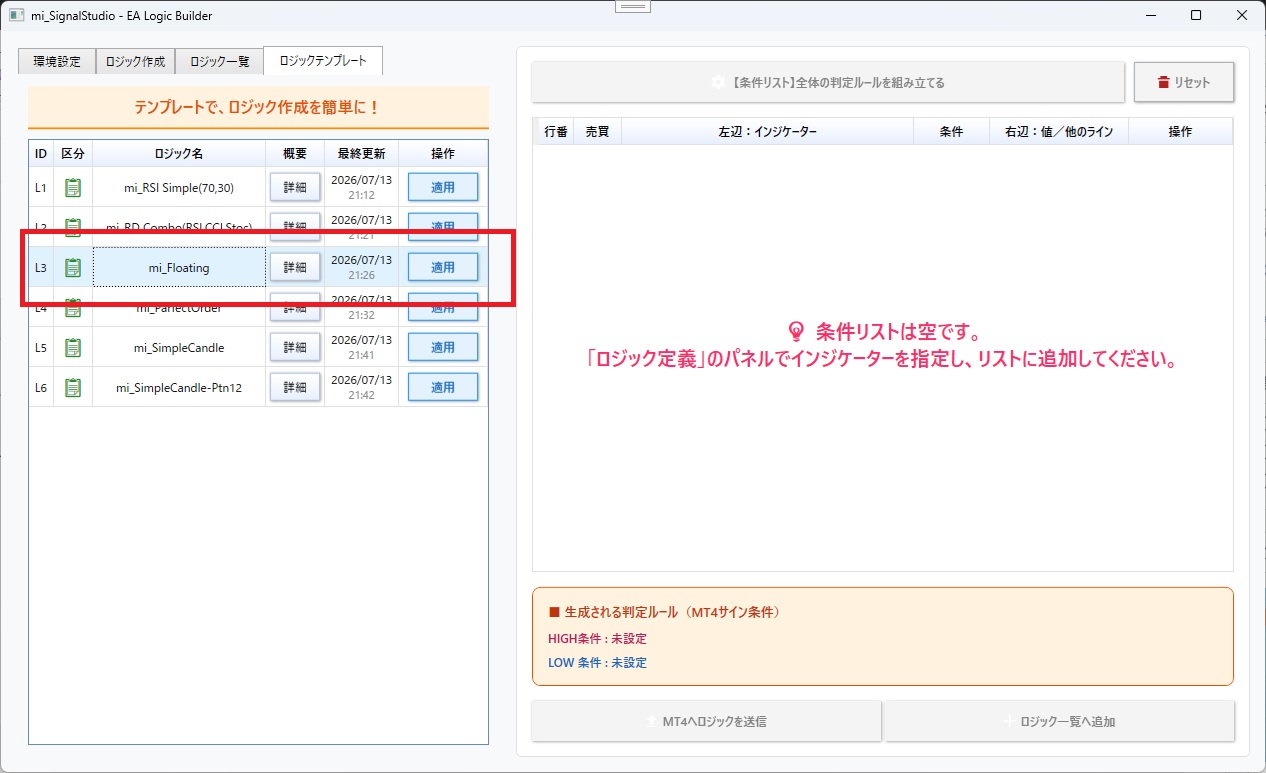Select the mi_Floating logic name cell
The height and width of the screenshot is (773, 1266).
[x=179, y=267]
